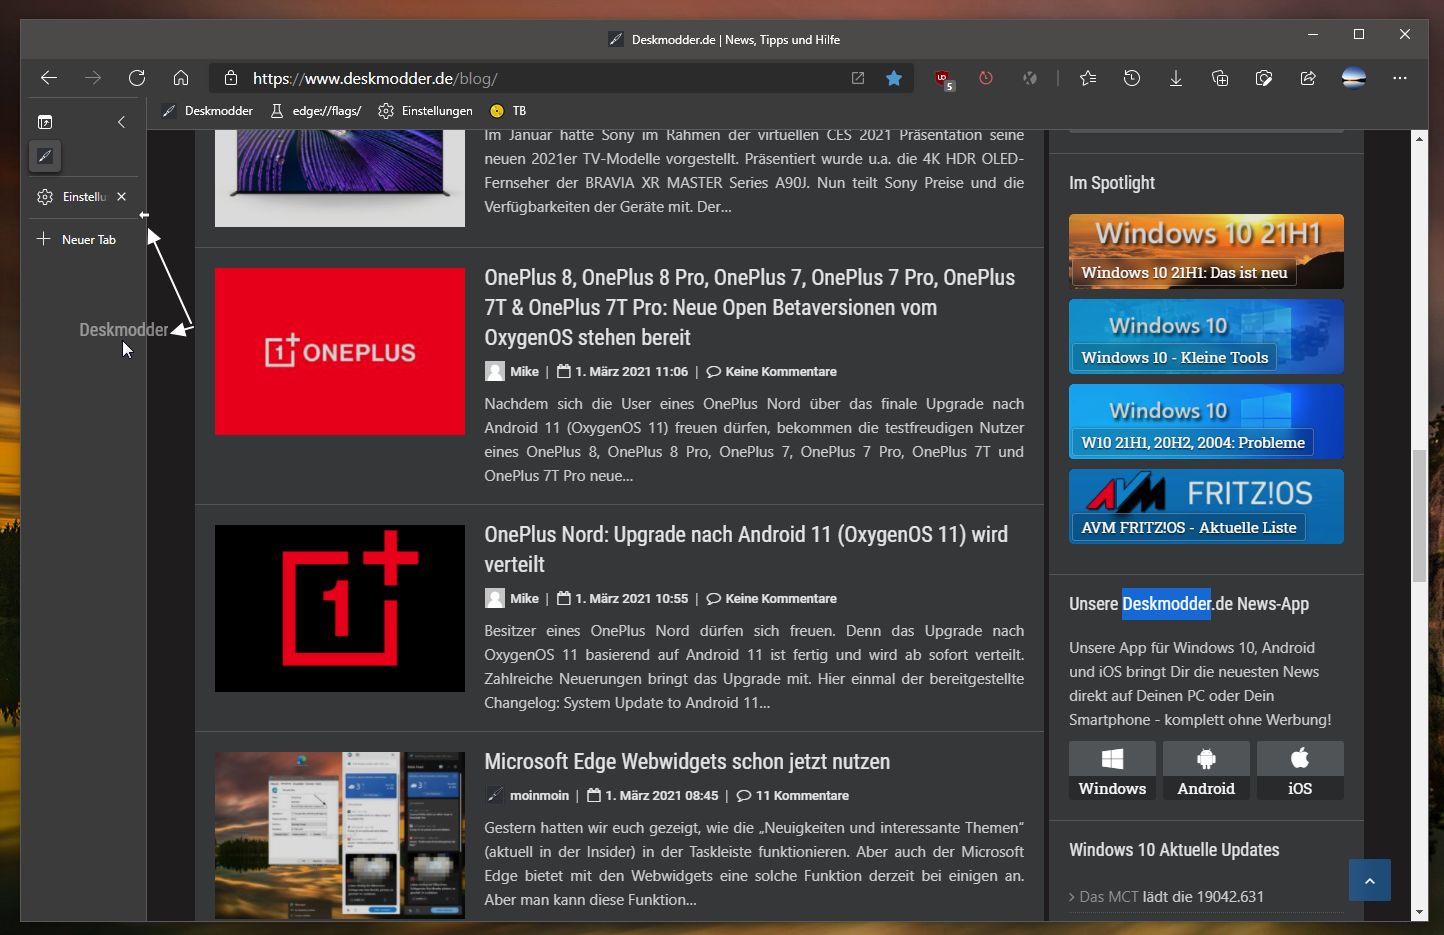The width and height of the screenshot is (1444, 935).
Task: Get the Android news app
Action: [1206, 770]
